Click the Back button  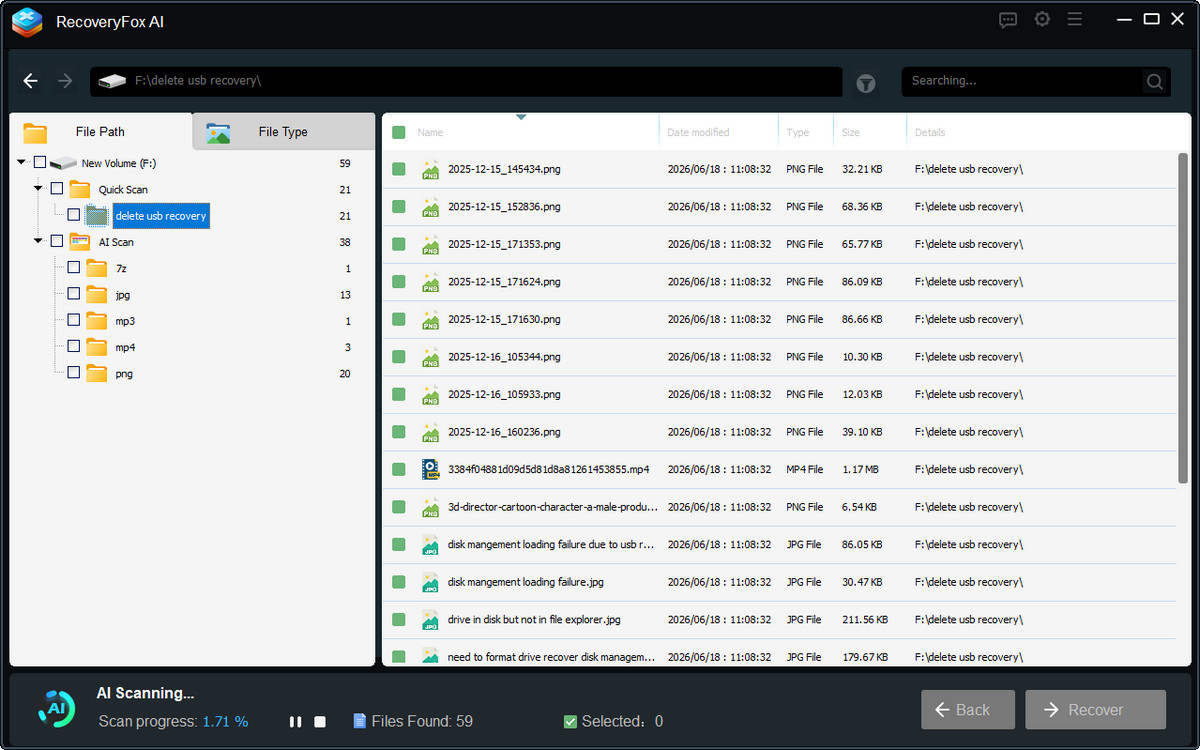(968, 710)
